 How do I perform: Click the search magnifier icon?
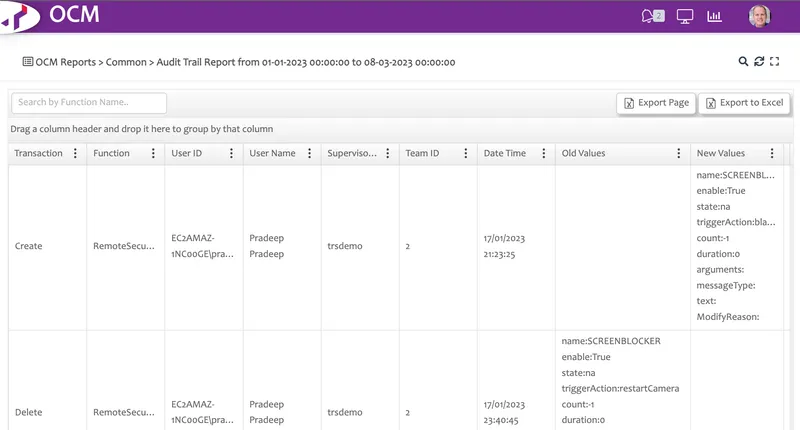click(743, 62)
